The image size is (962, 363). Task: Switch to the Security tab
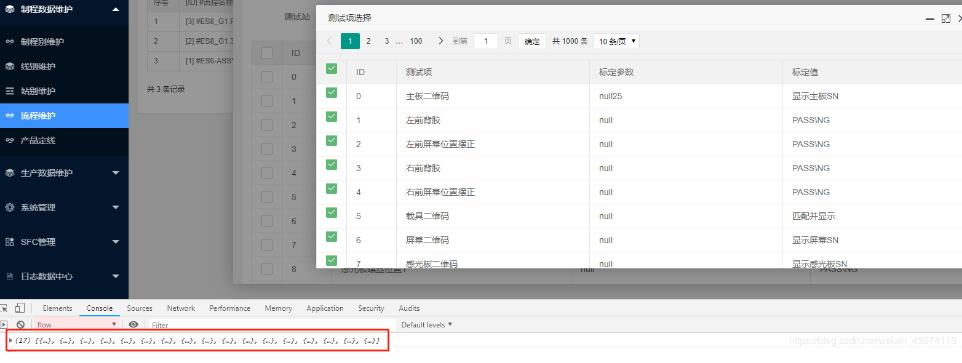pyautogui.click(x=371, y=308)
